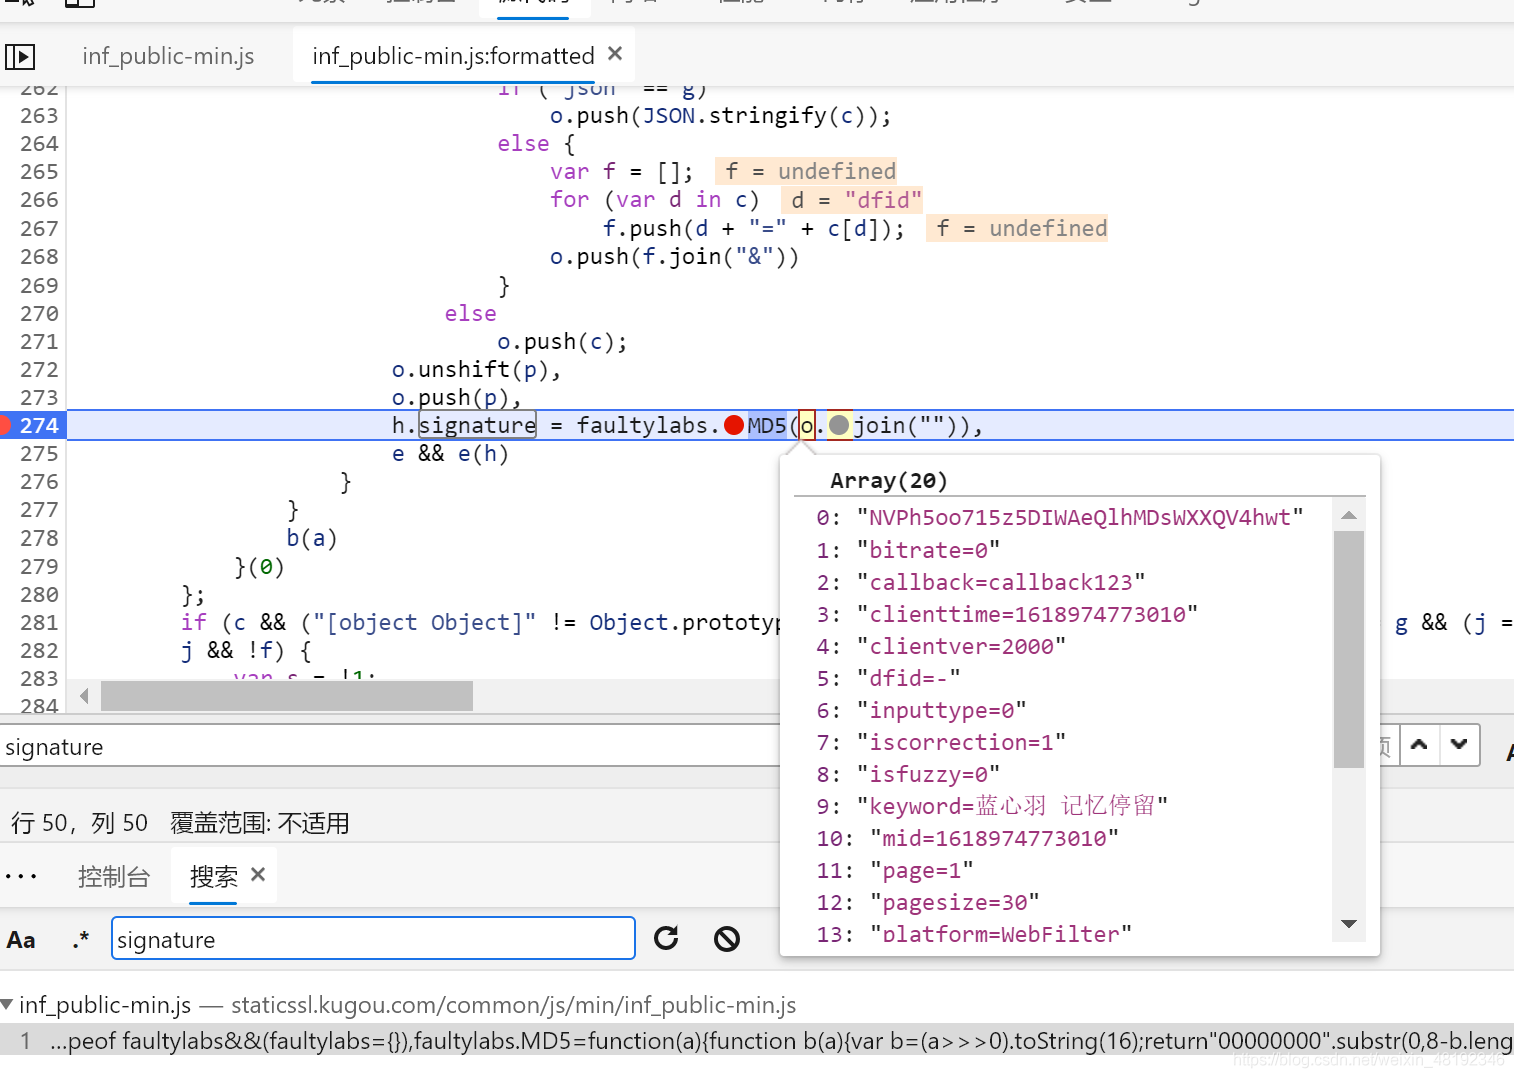Select array item 0 NVPh5oo715z5 string
Viewport: 1514px width, 1078px height.
point(1080,517)
